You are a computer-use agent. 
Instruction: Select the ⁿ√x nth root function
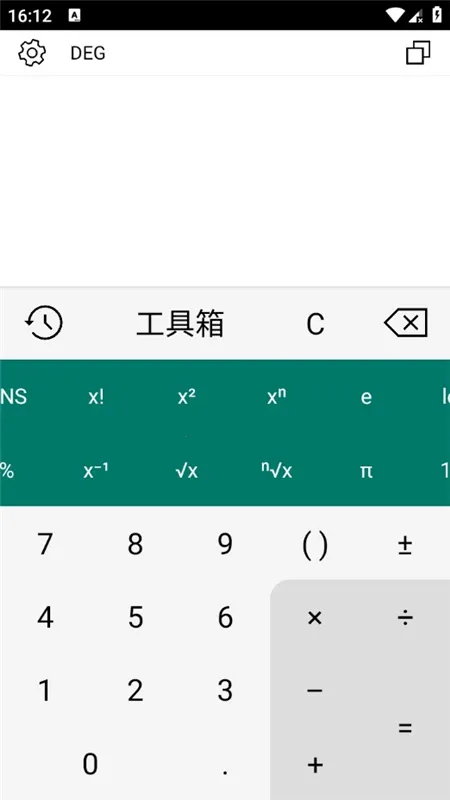click(276, 470)
